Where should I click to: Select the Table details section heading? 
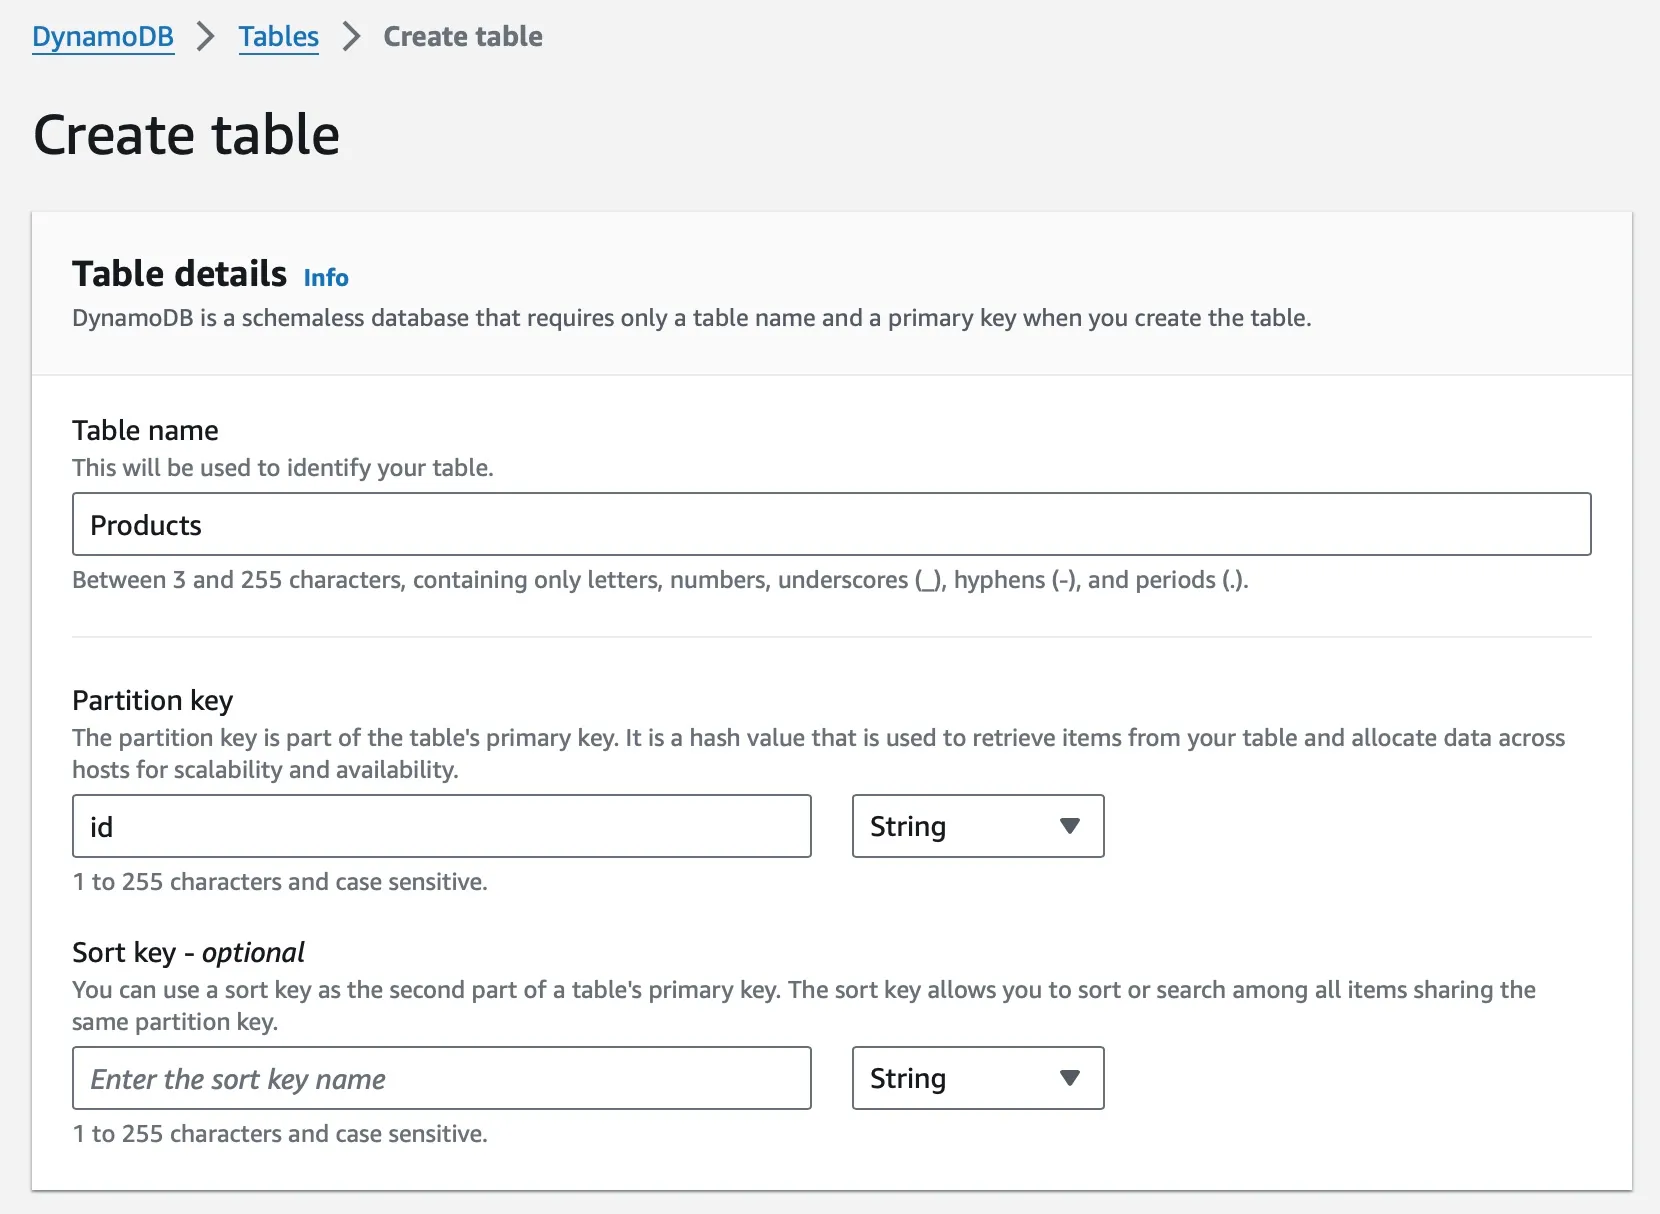[180, 274]
